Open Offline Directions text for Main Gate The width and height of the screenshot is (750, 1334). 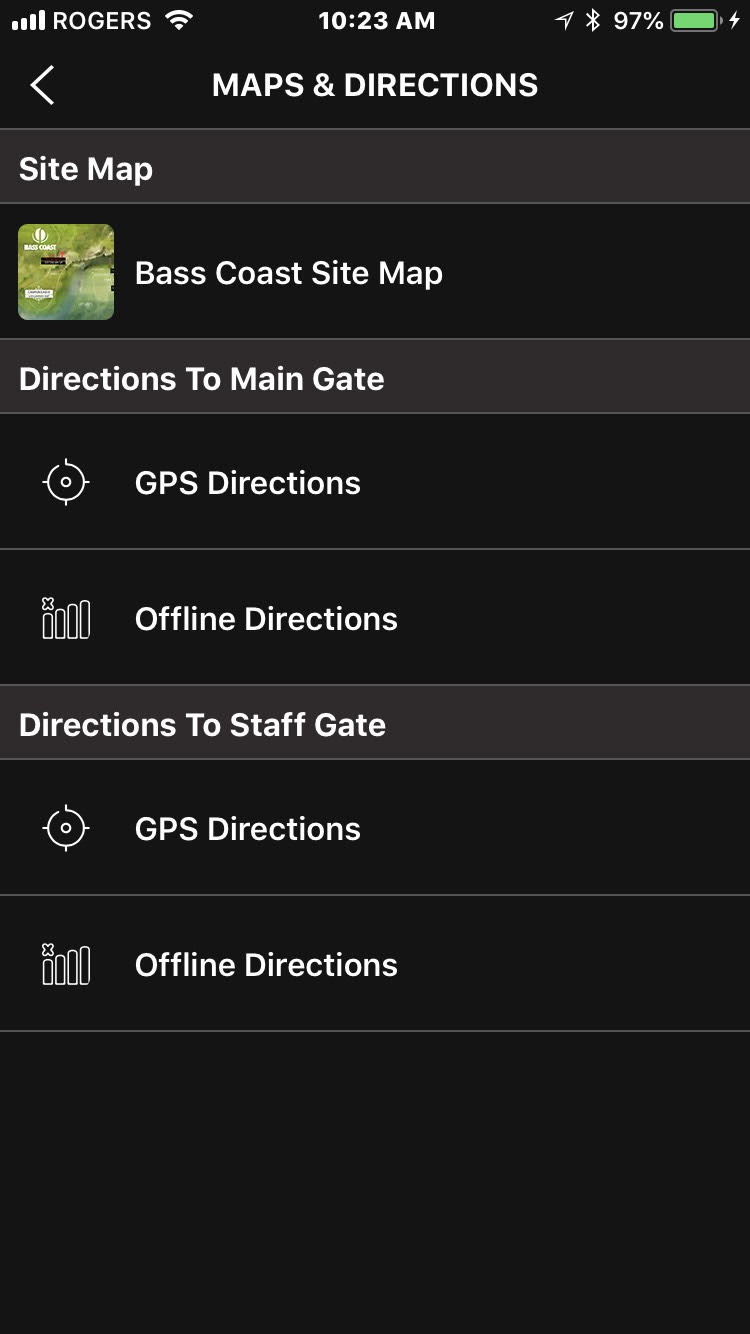(x=266, y=619)
